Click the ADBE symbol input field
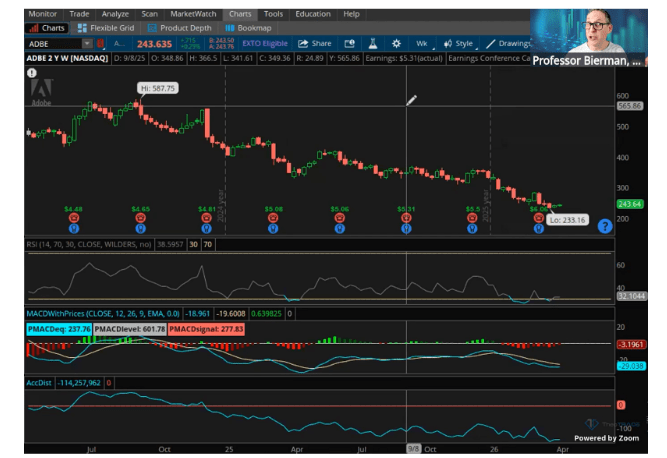The height and width of the screenshot is (458, 667). pyautogui.click(x=54, y=44)
